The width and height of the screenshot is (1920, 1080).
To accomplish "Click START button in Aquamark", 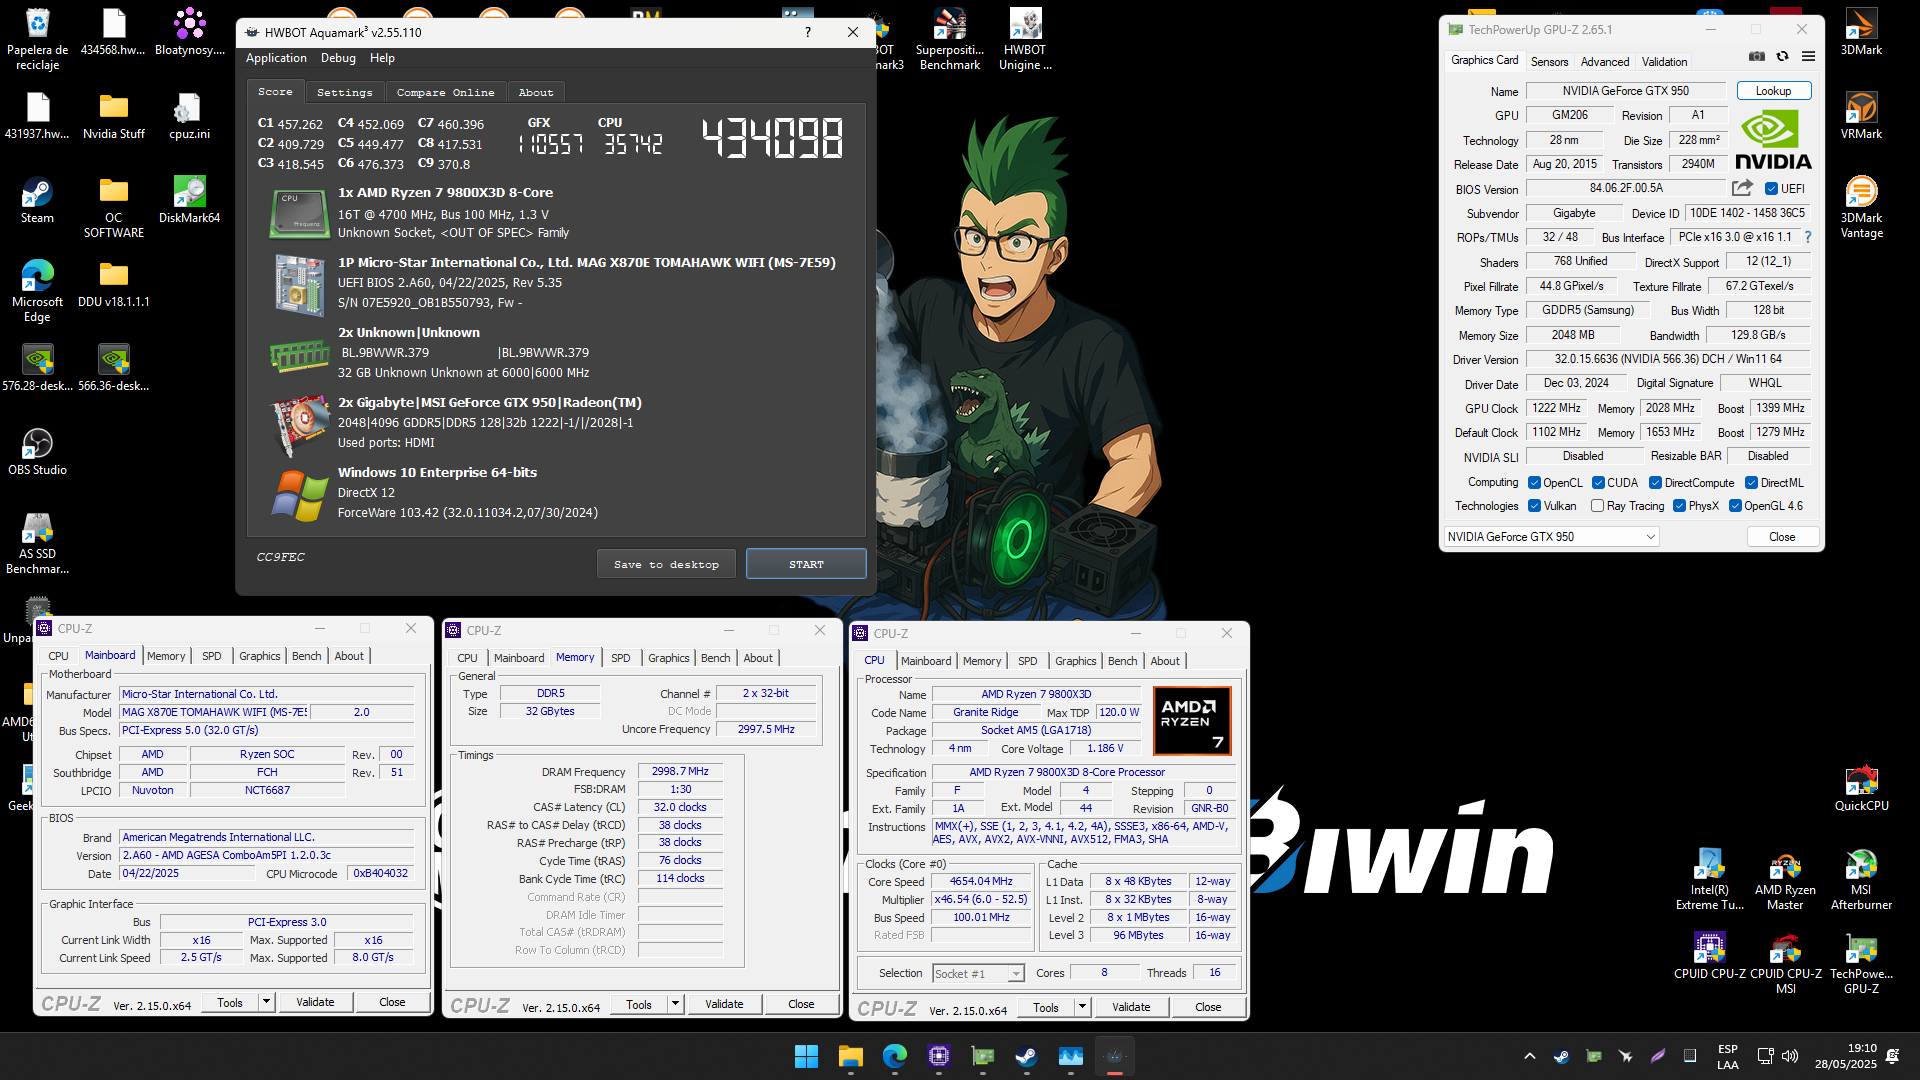I will [x=806, y=564].
